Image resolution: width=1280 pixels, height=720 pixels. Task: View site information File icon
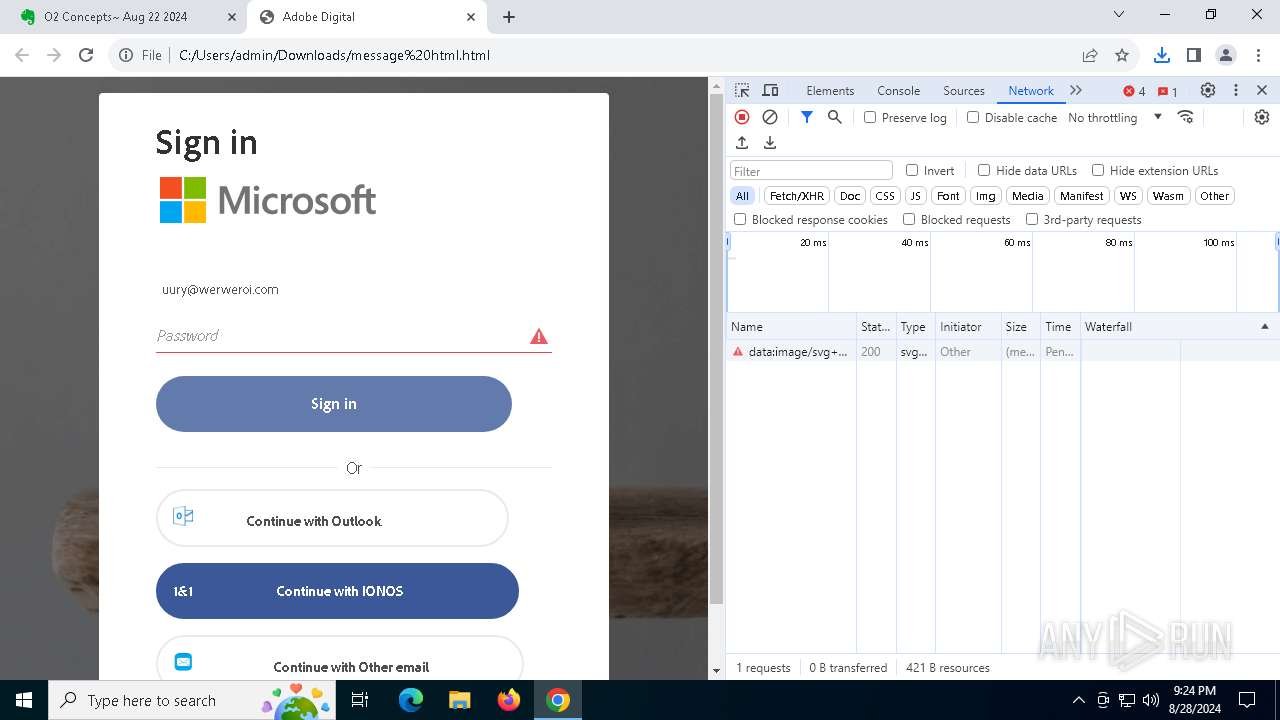tap(140, 55)
